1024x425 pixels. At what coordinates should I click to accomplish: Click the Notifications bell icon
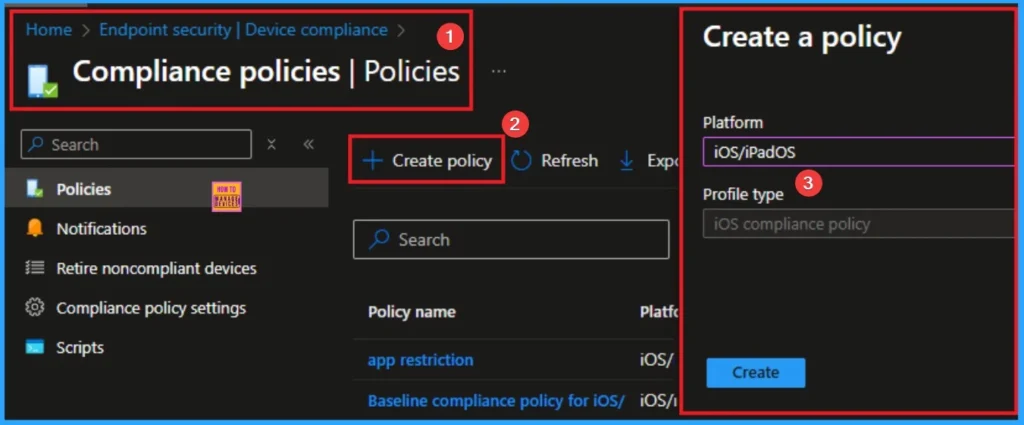tap(35, 228)
